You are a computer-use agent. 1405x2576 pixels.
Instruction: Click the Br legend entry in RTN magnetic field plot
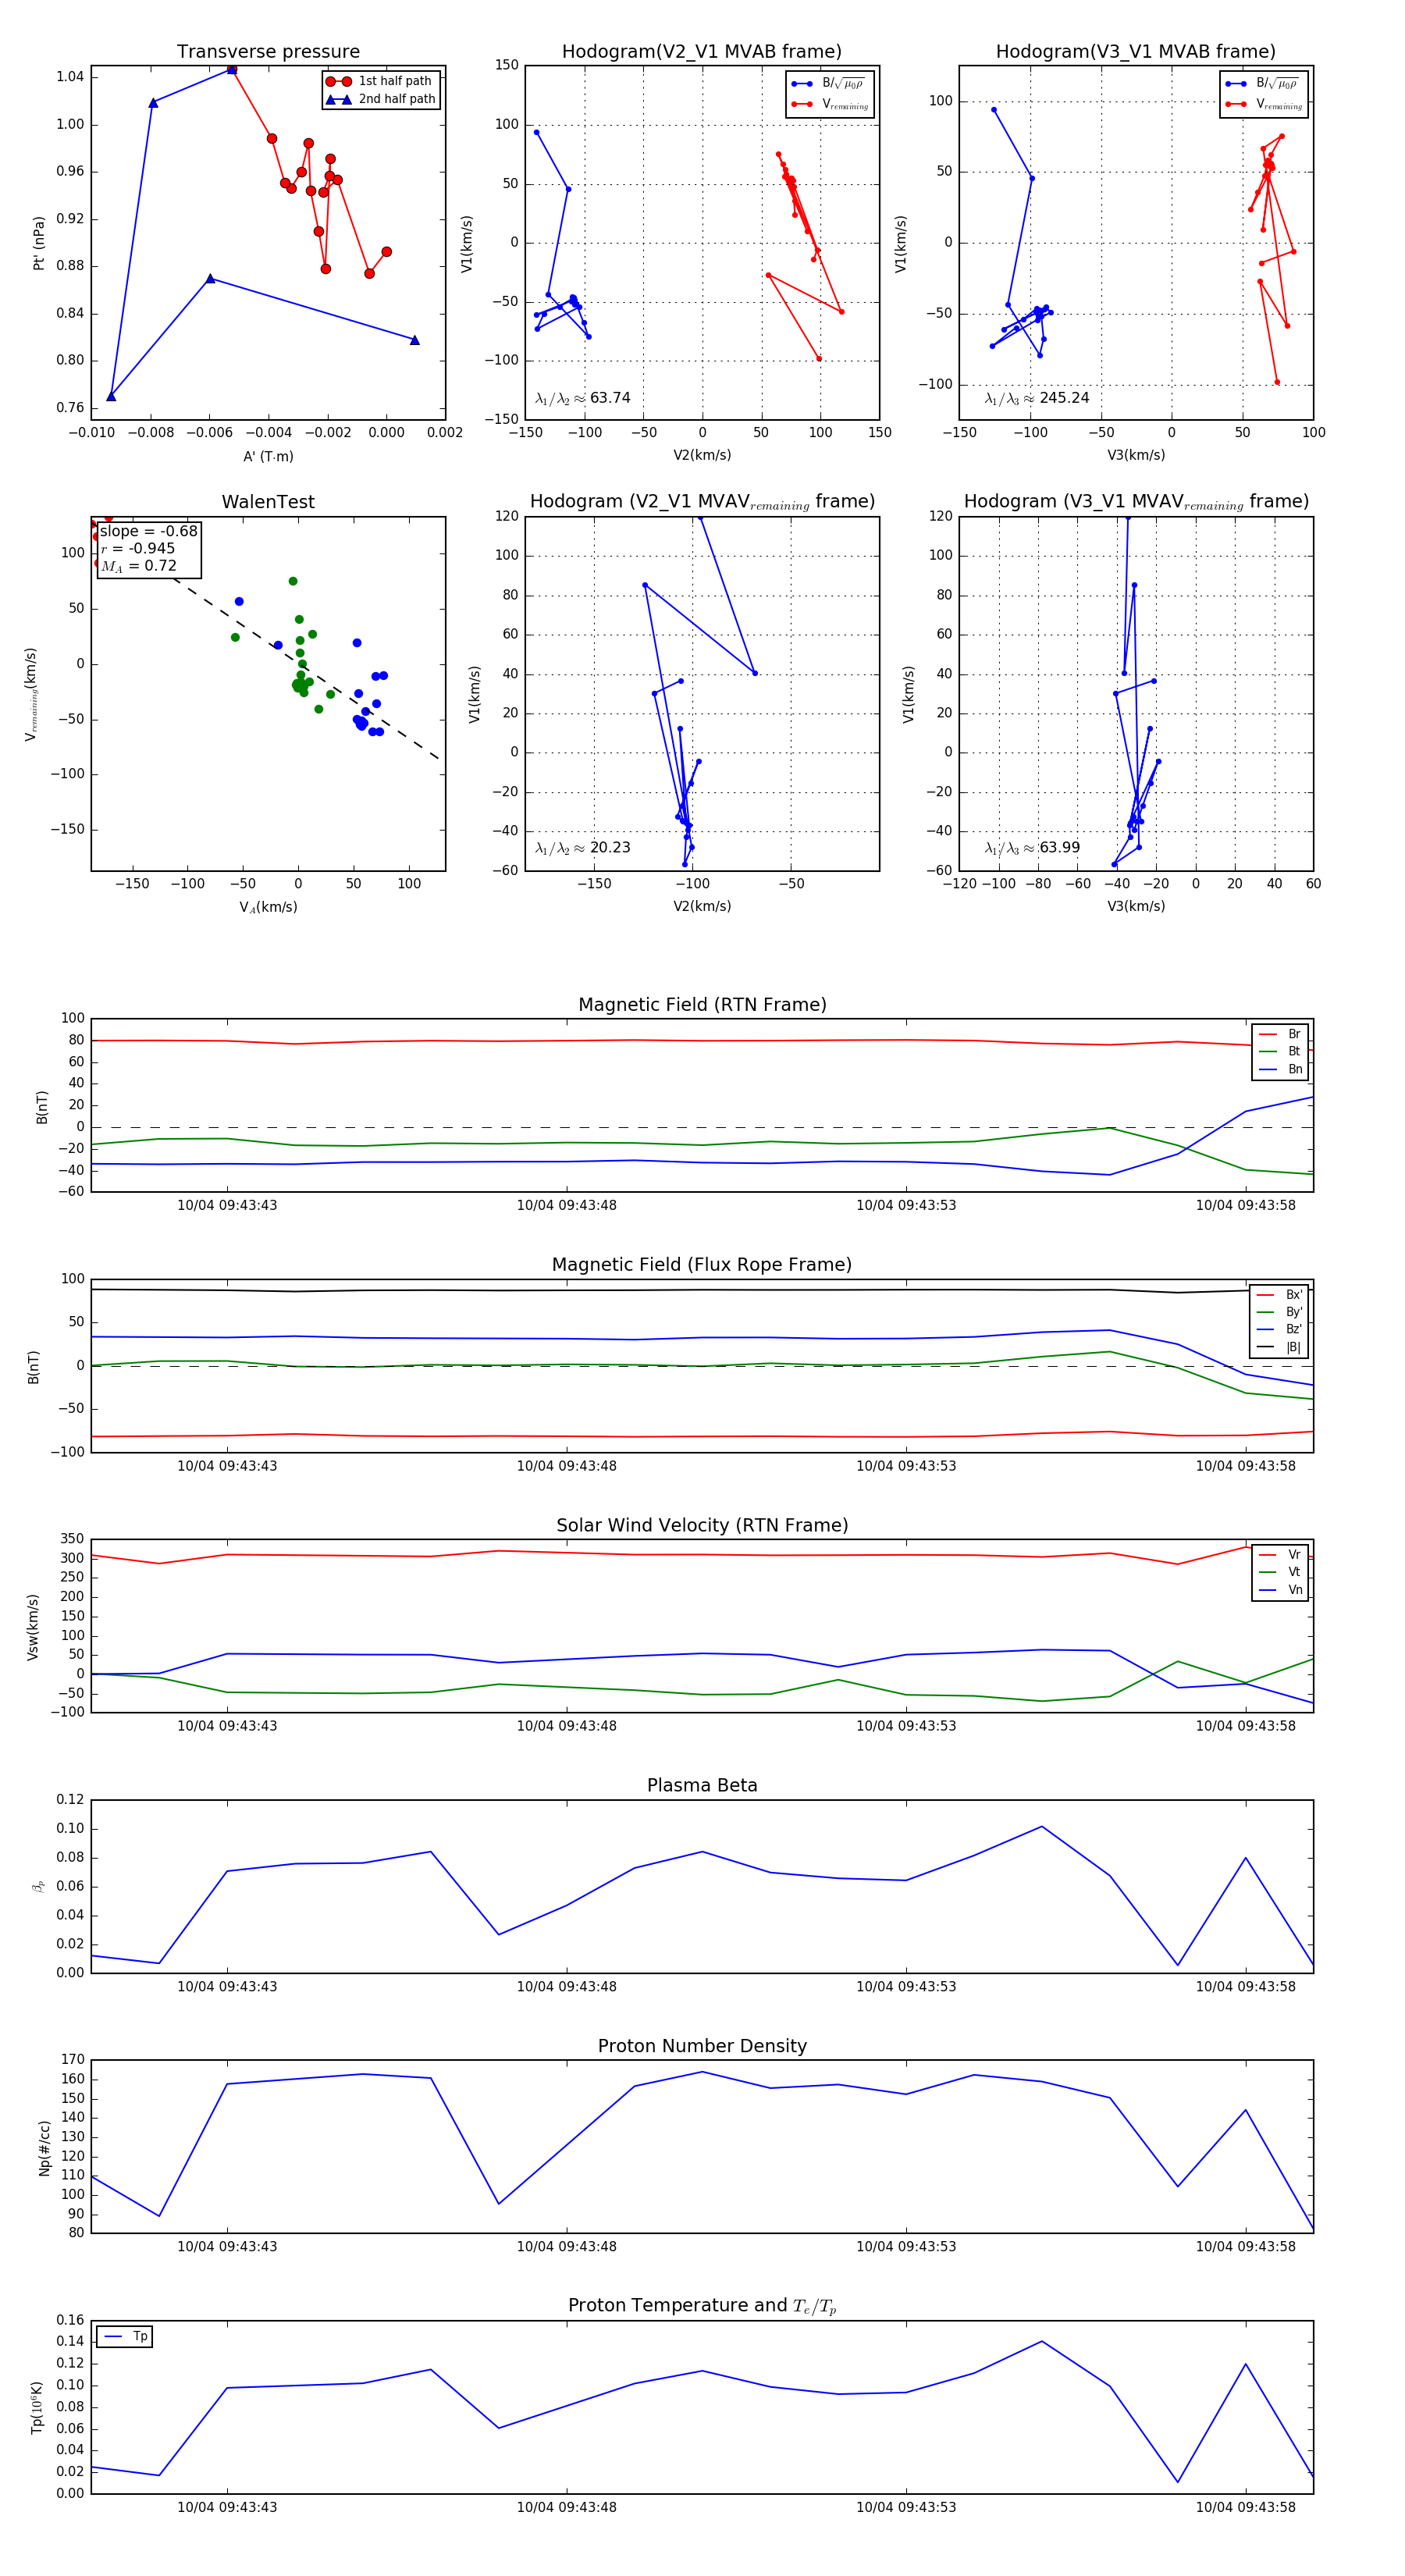point(1280,1034)
